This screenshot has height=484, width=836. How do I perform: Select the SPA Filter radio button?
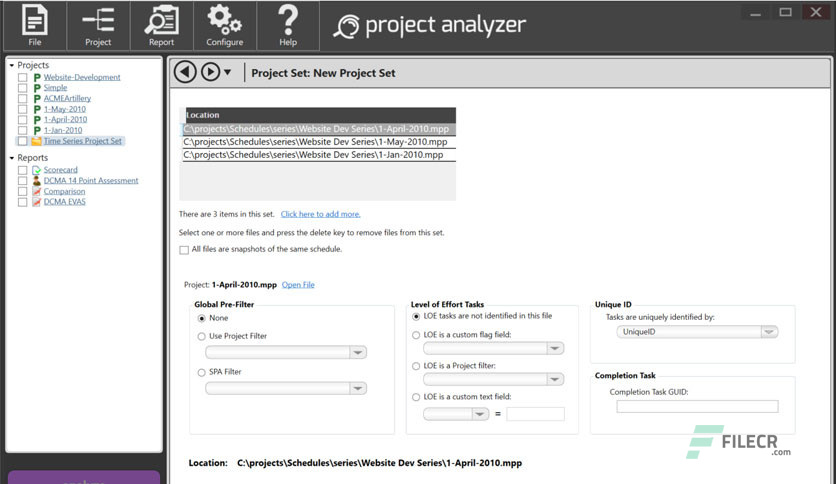pyautogui.click(x=202, y=372)
